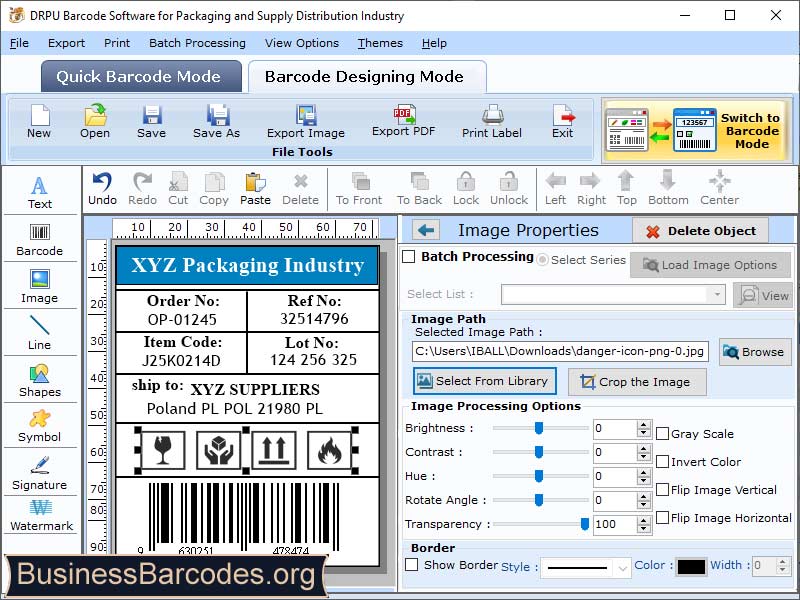
Task: Select the Symbol tool
Action: point(40,426)
